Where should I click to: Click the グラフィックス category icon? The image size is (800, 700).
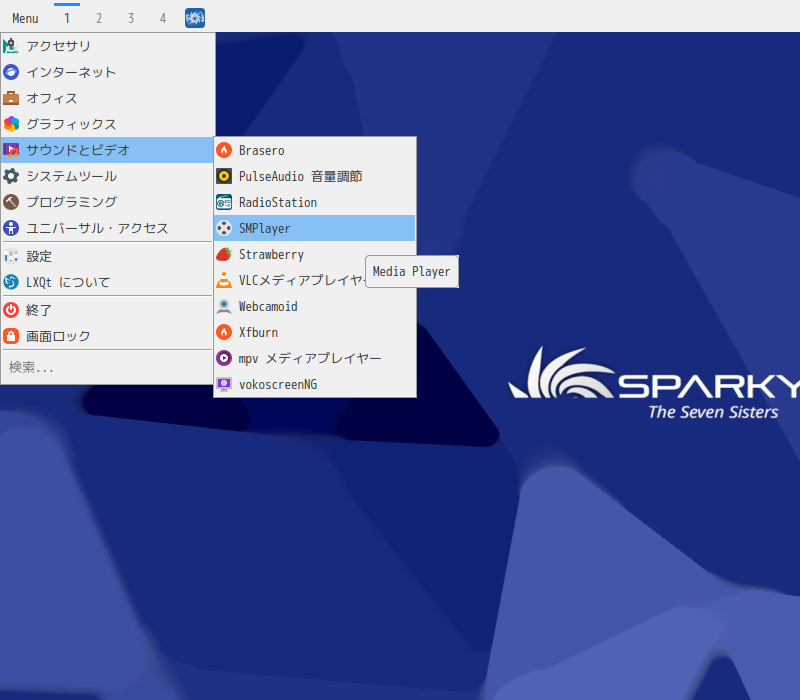tap(11, 124)
